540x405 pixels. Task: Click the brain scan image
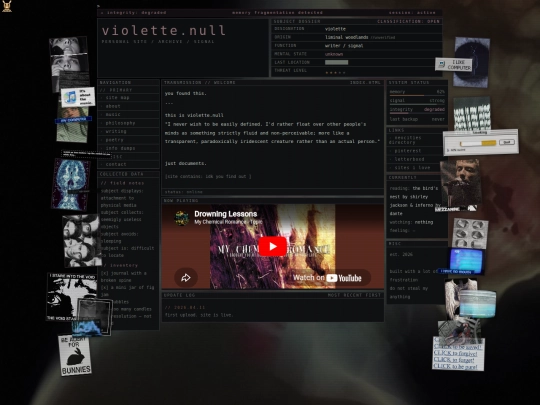coord(71,184)
